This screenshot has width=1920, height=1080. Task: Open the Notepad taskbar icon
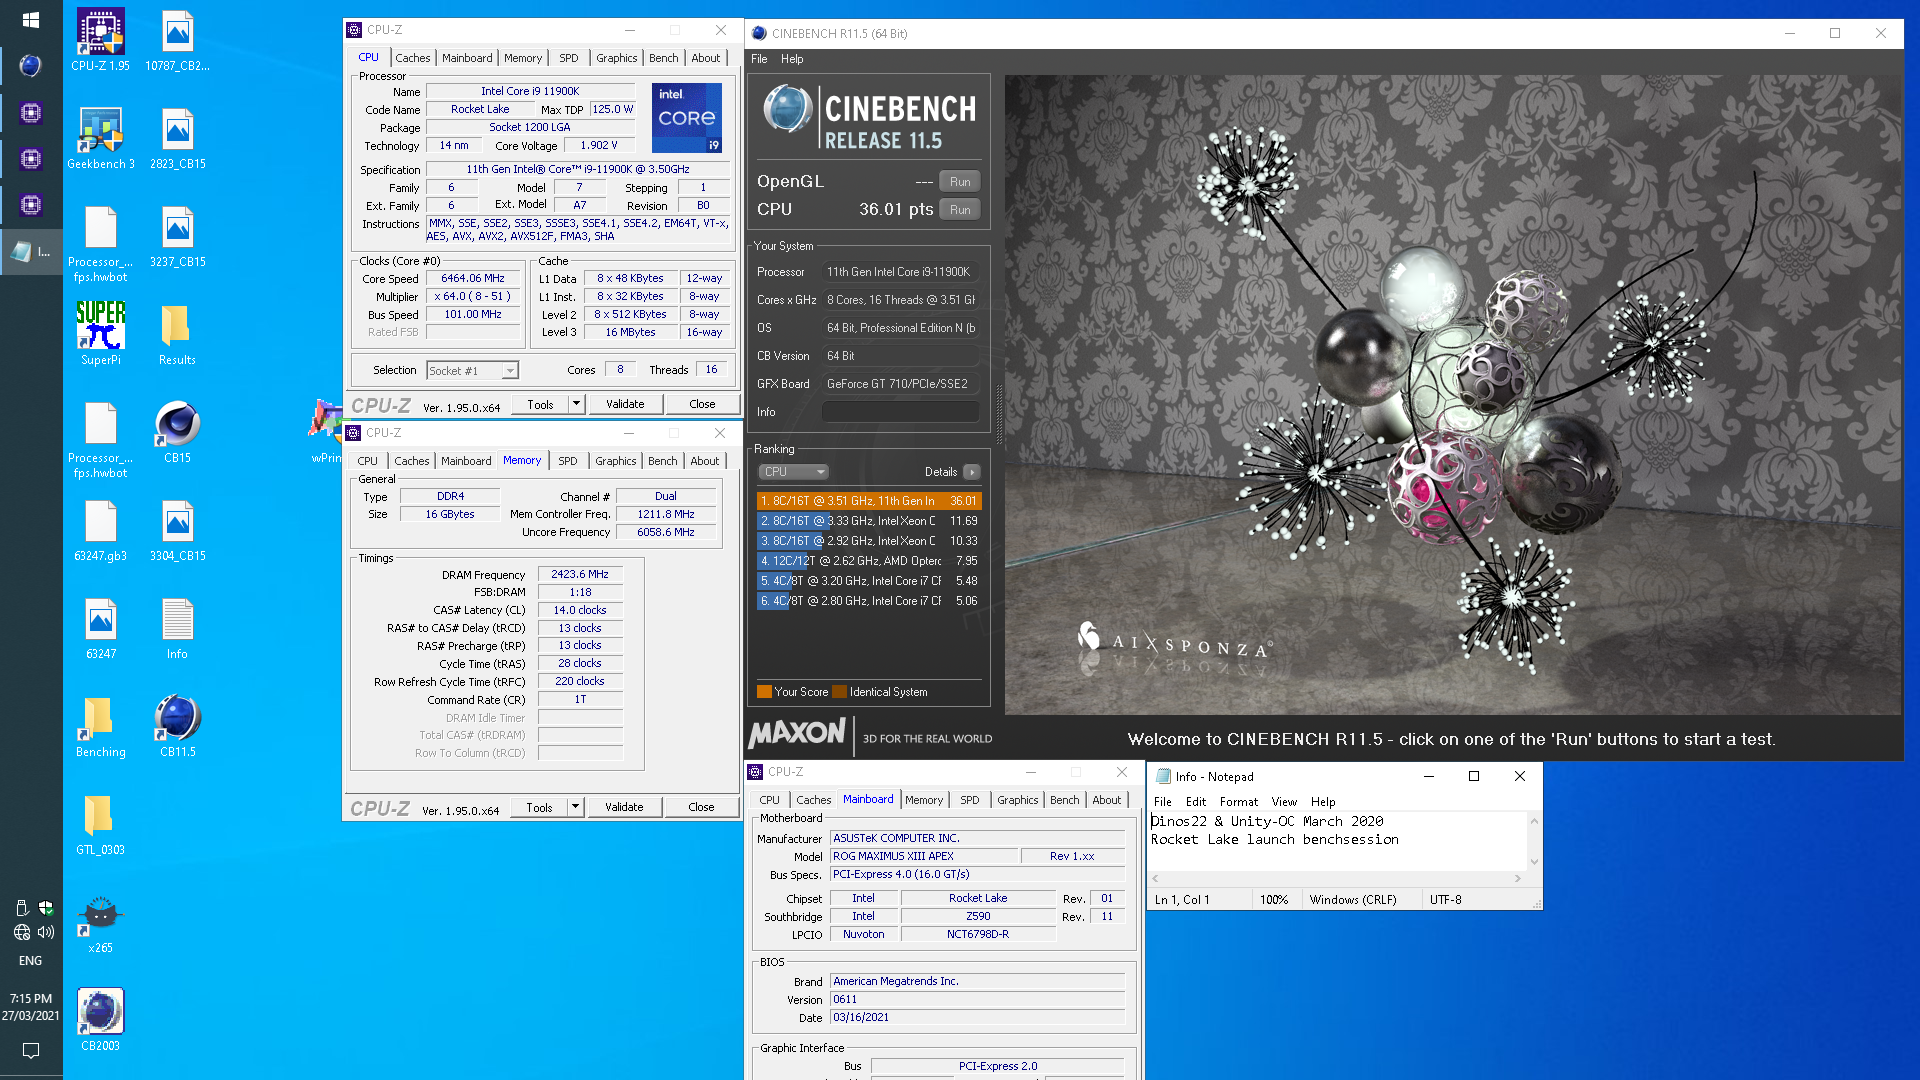[31, 251]
